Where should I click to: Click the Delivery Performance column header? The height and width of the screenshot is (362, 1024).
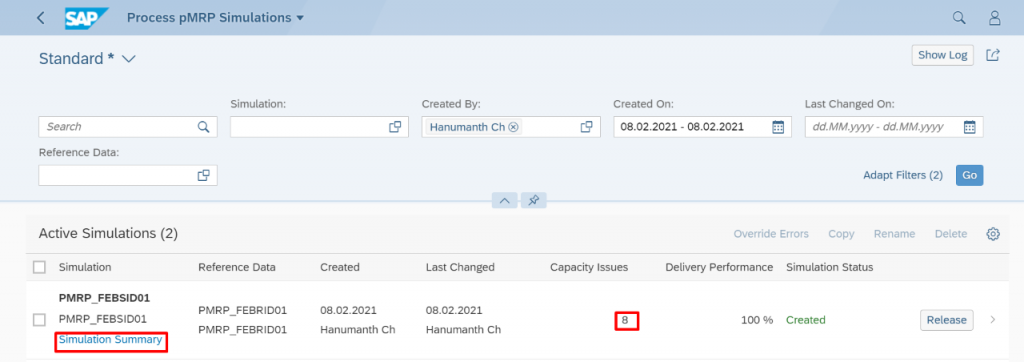click(x=719, y=267)
